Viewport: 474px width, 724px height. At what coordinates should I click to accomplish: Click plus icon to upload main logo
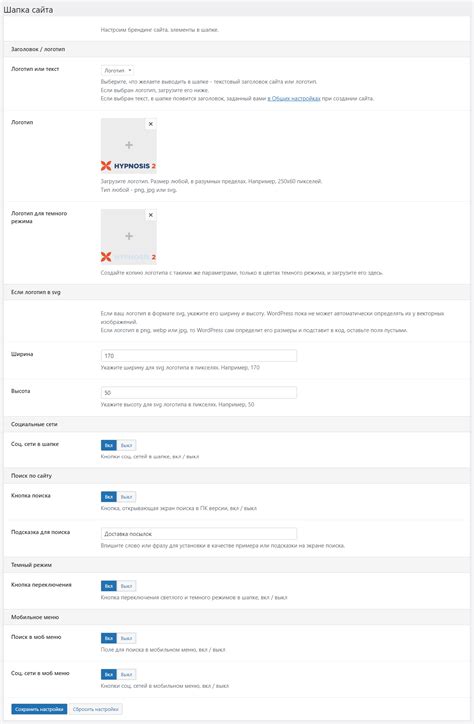pyautogui.click(x=129, y=145)
